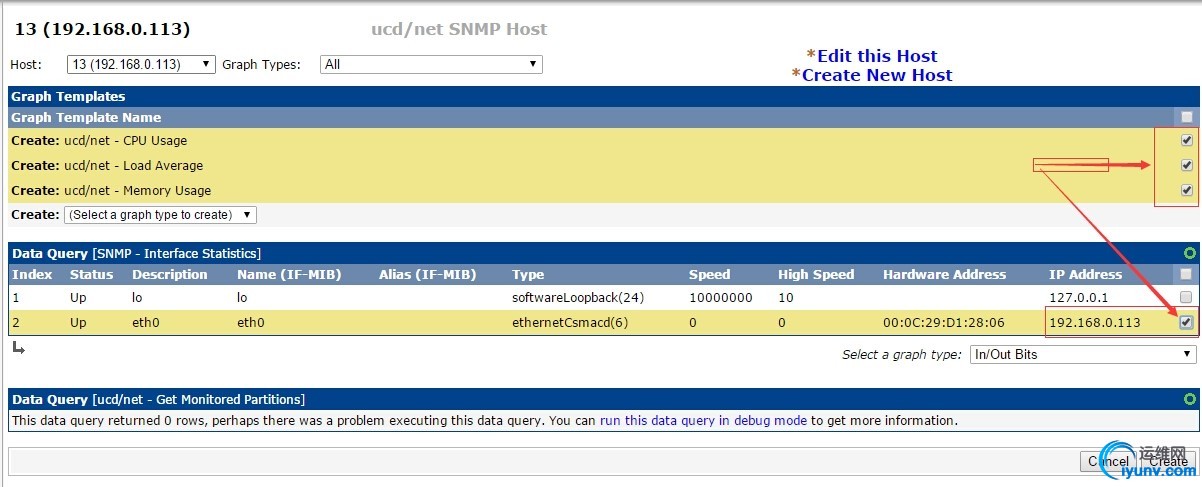Click the Create button

[1168, 461]
